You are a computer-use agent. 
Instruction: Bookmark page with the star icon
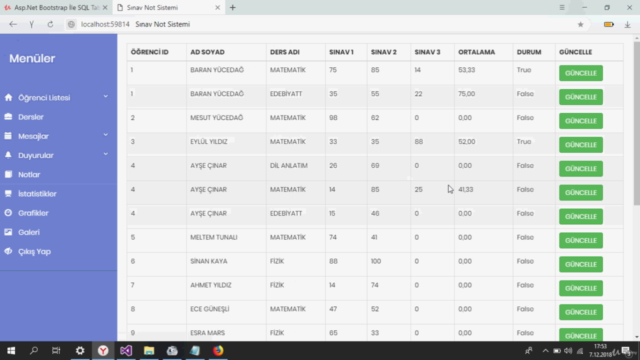coord(580,24)
